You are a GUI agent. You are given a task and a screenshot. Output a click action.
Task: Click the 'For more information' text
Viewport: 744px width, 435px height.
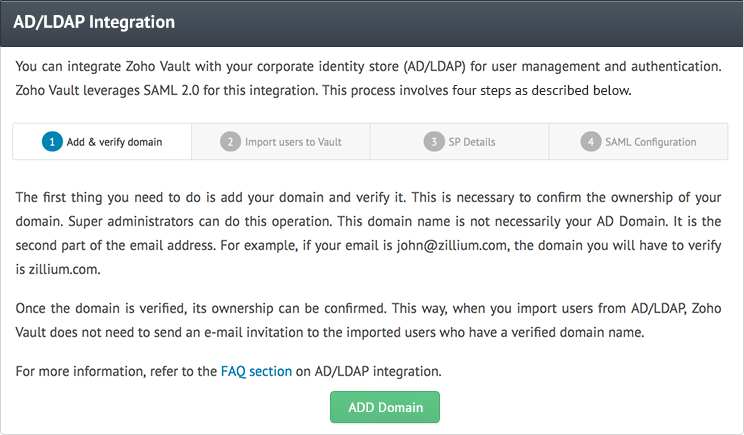point(117,371)
